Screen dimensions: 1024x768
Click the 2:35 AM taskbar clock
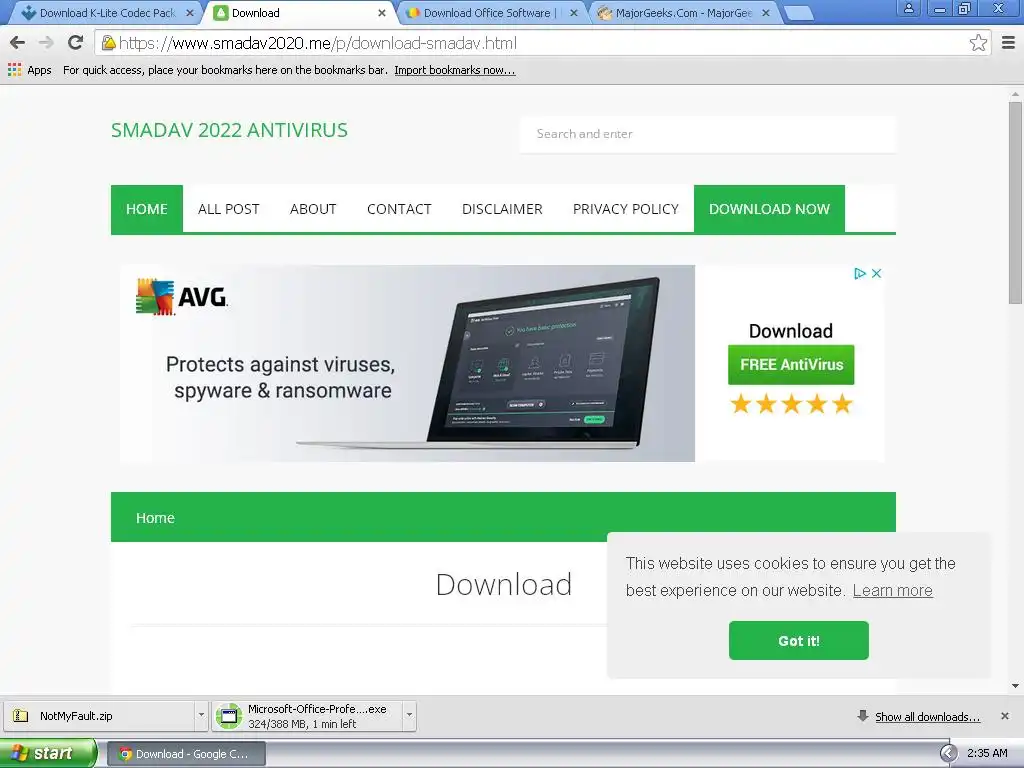tap(987, 753)
